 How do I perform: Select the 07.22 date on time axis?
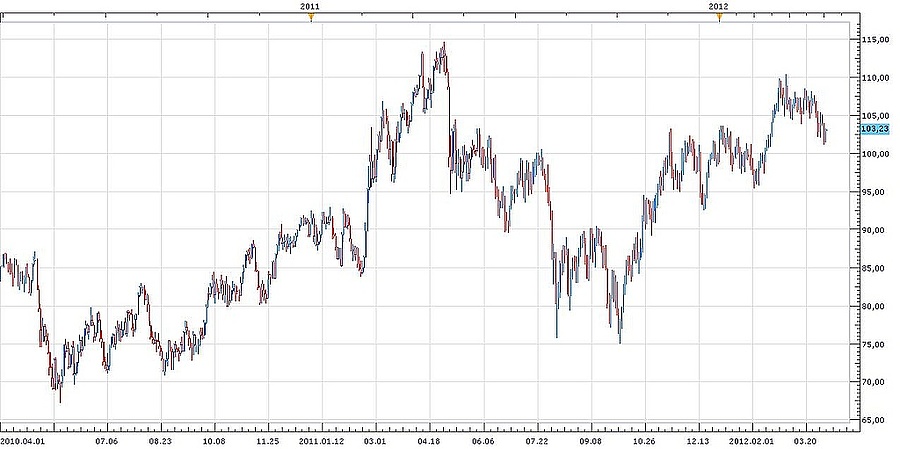(x=537, y=439)
